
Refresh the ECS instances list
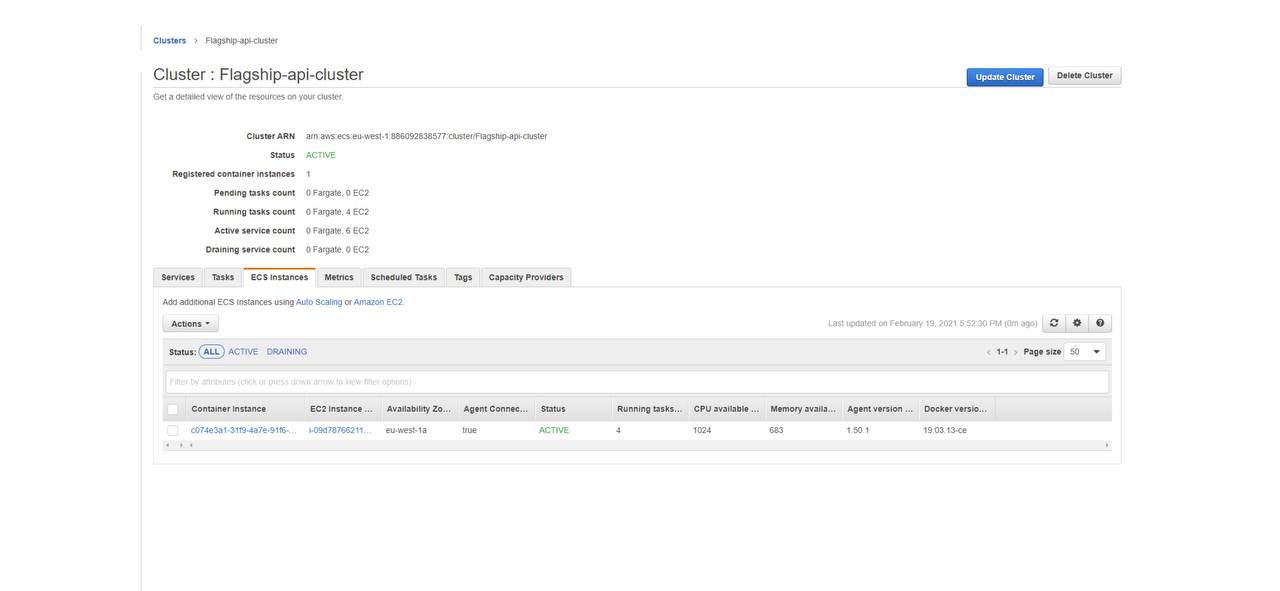pyautogui.click(x=1054, y=323)
